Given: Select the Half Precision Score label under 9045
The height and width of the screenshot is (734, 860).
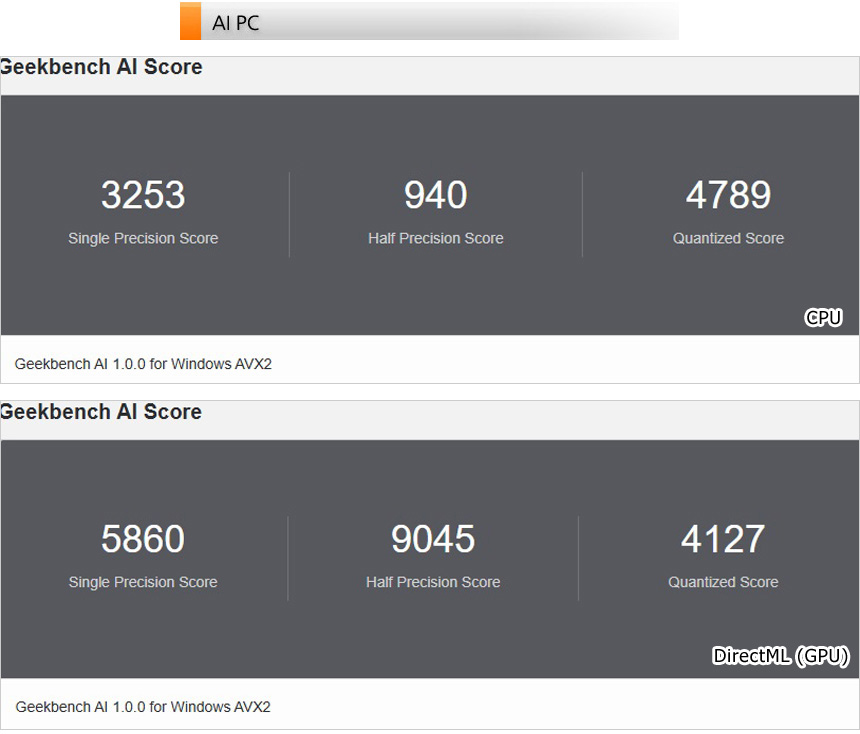Looking at the screenshot, I should click(x=433, y=582).
